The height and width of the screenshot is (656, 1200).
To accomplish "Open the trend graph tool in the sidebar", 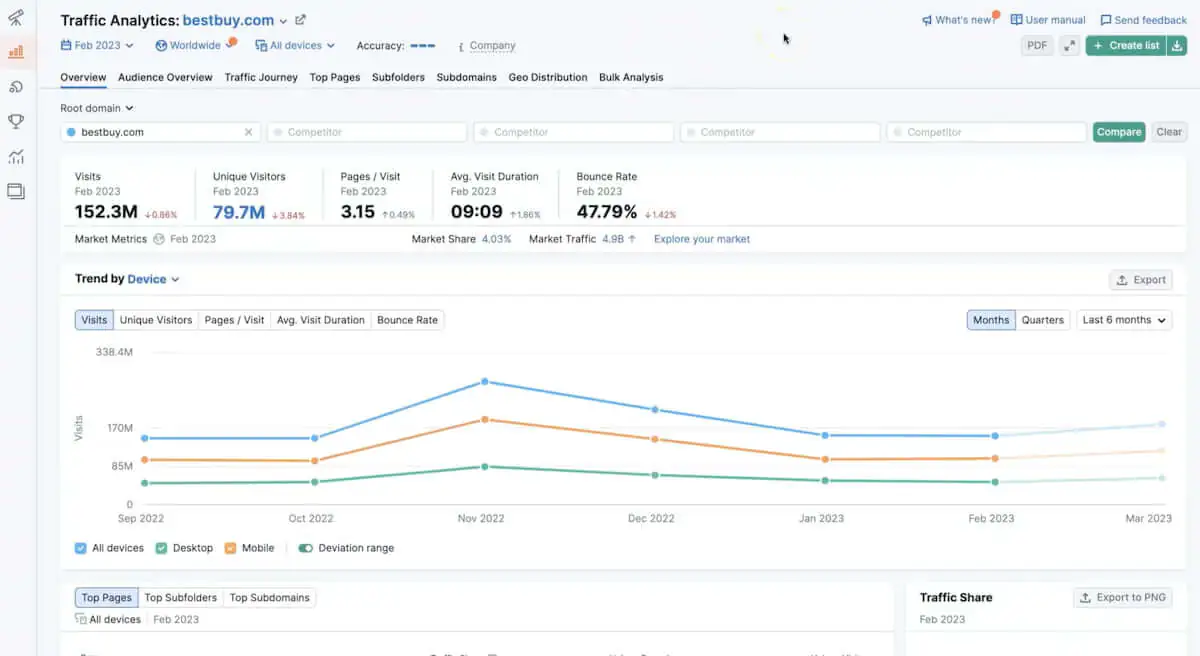I will 16,156.
